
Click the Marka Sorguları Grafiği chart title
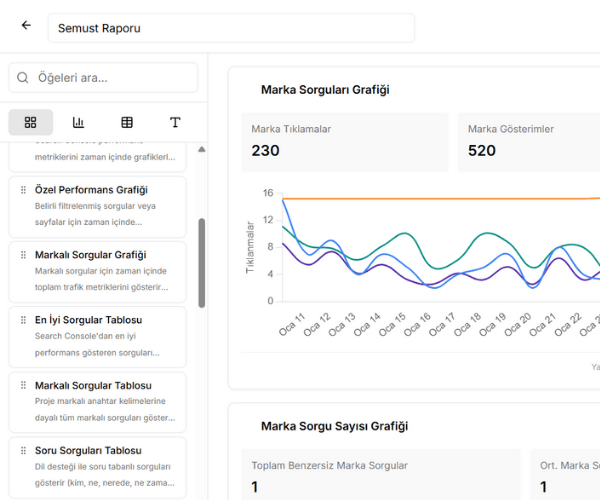click(x=325, y=90)
